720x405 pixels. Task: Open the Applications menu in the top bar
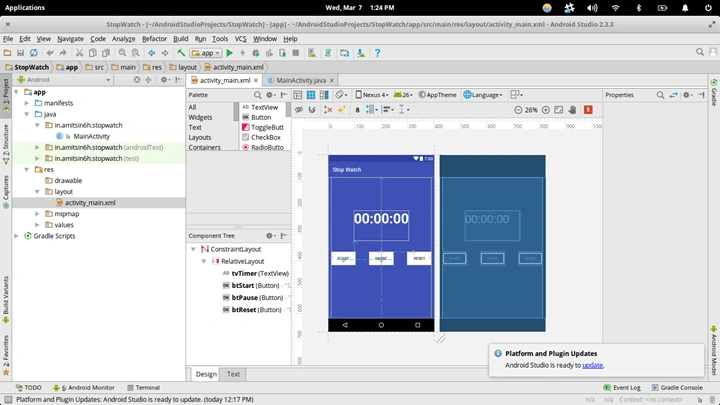click(x=25, y=8)
